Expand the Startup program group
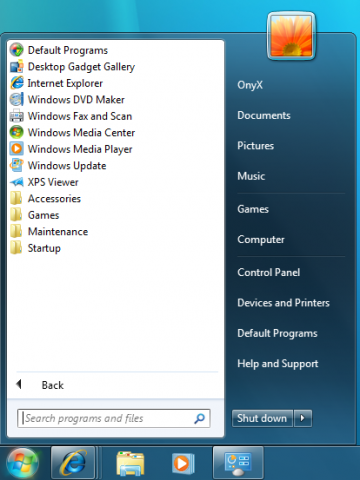This screenshot has width=360, height=480. point(44,248)
